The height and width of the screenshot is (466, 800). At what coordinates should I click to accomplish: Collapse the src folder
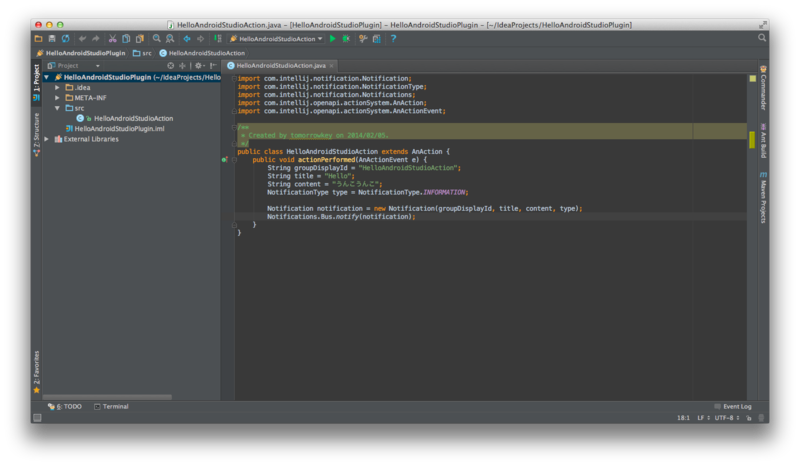tap(57, 108)
